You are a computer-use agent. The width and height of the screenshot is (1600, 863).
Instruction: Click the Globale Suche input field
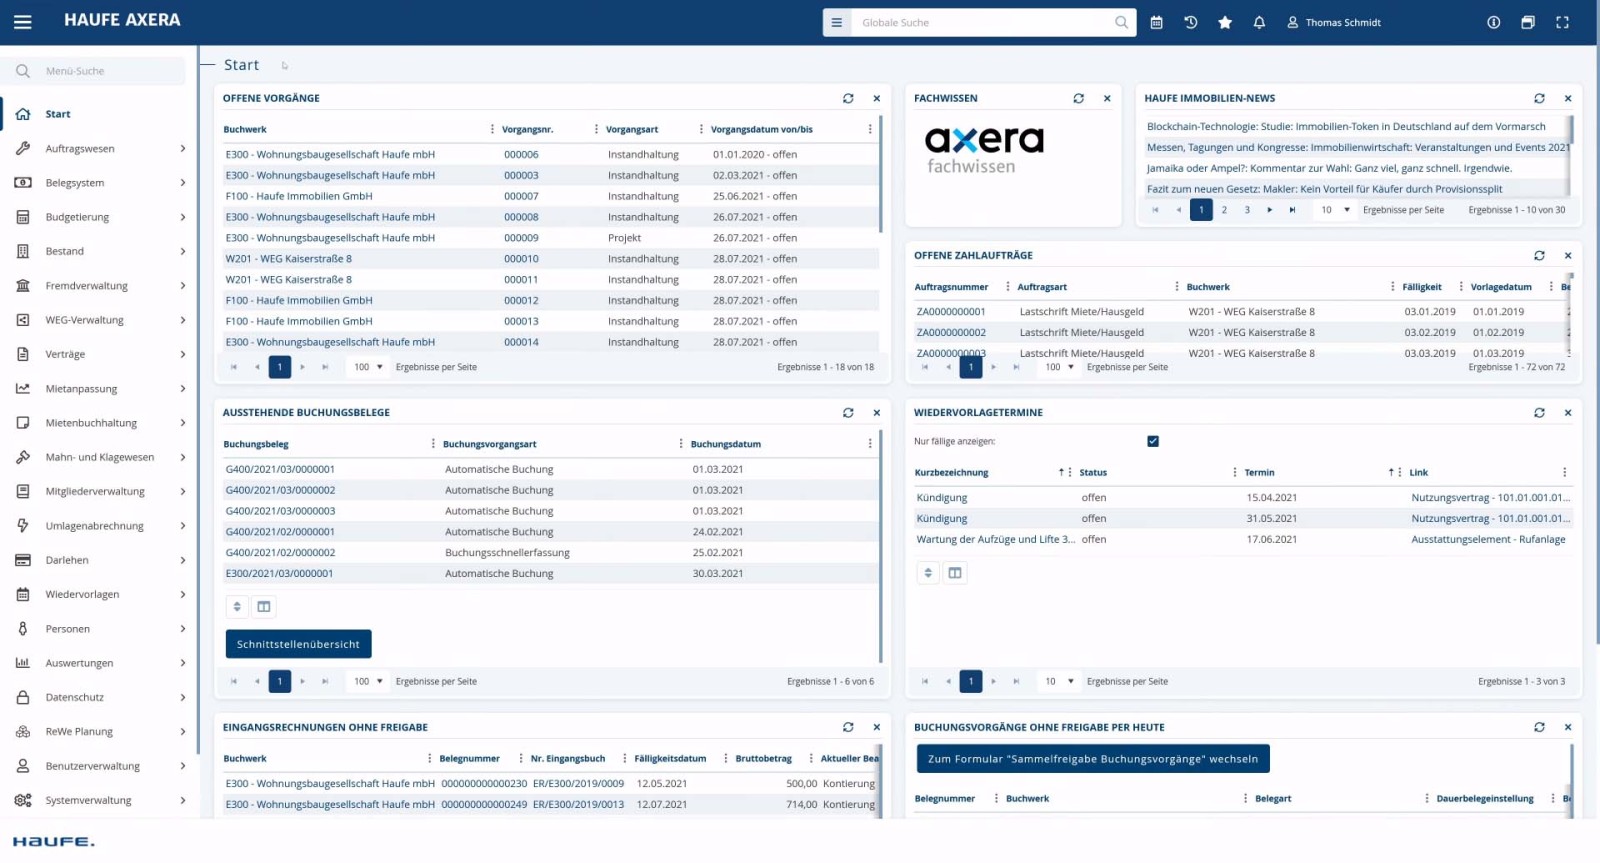[x=985, y=22]
